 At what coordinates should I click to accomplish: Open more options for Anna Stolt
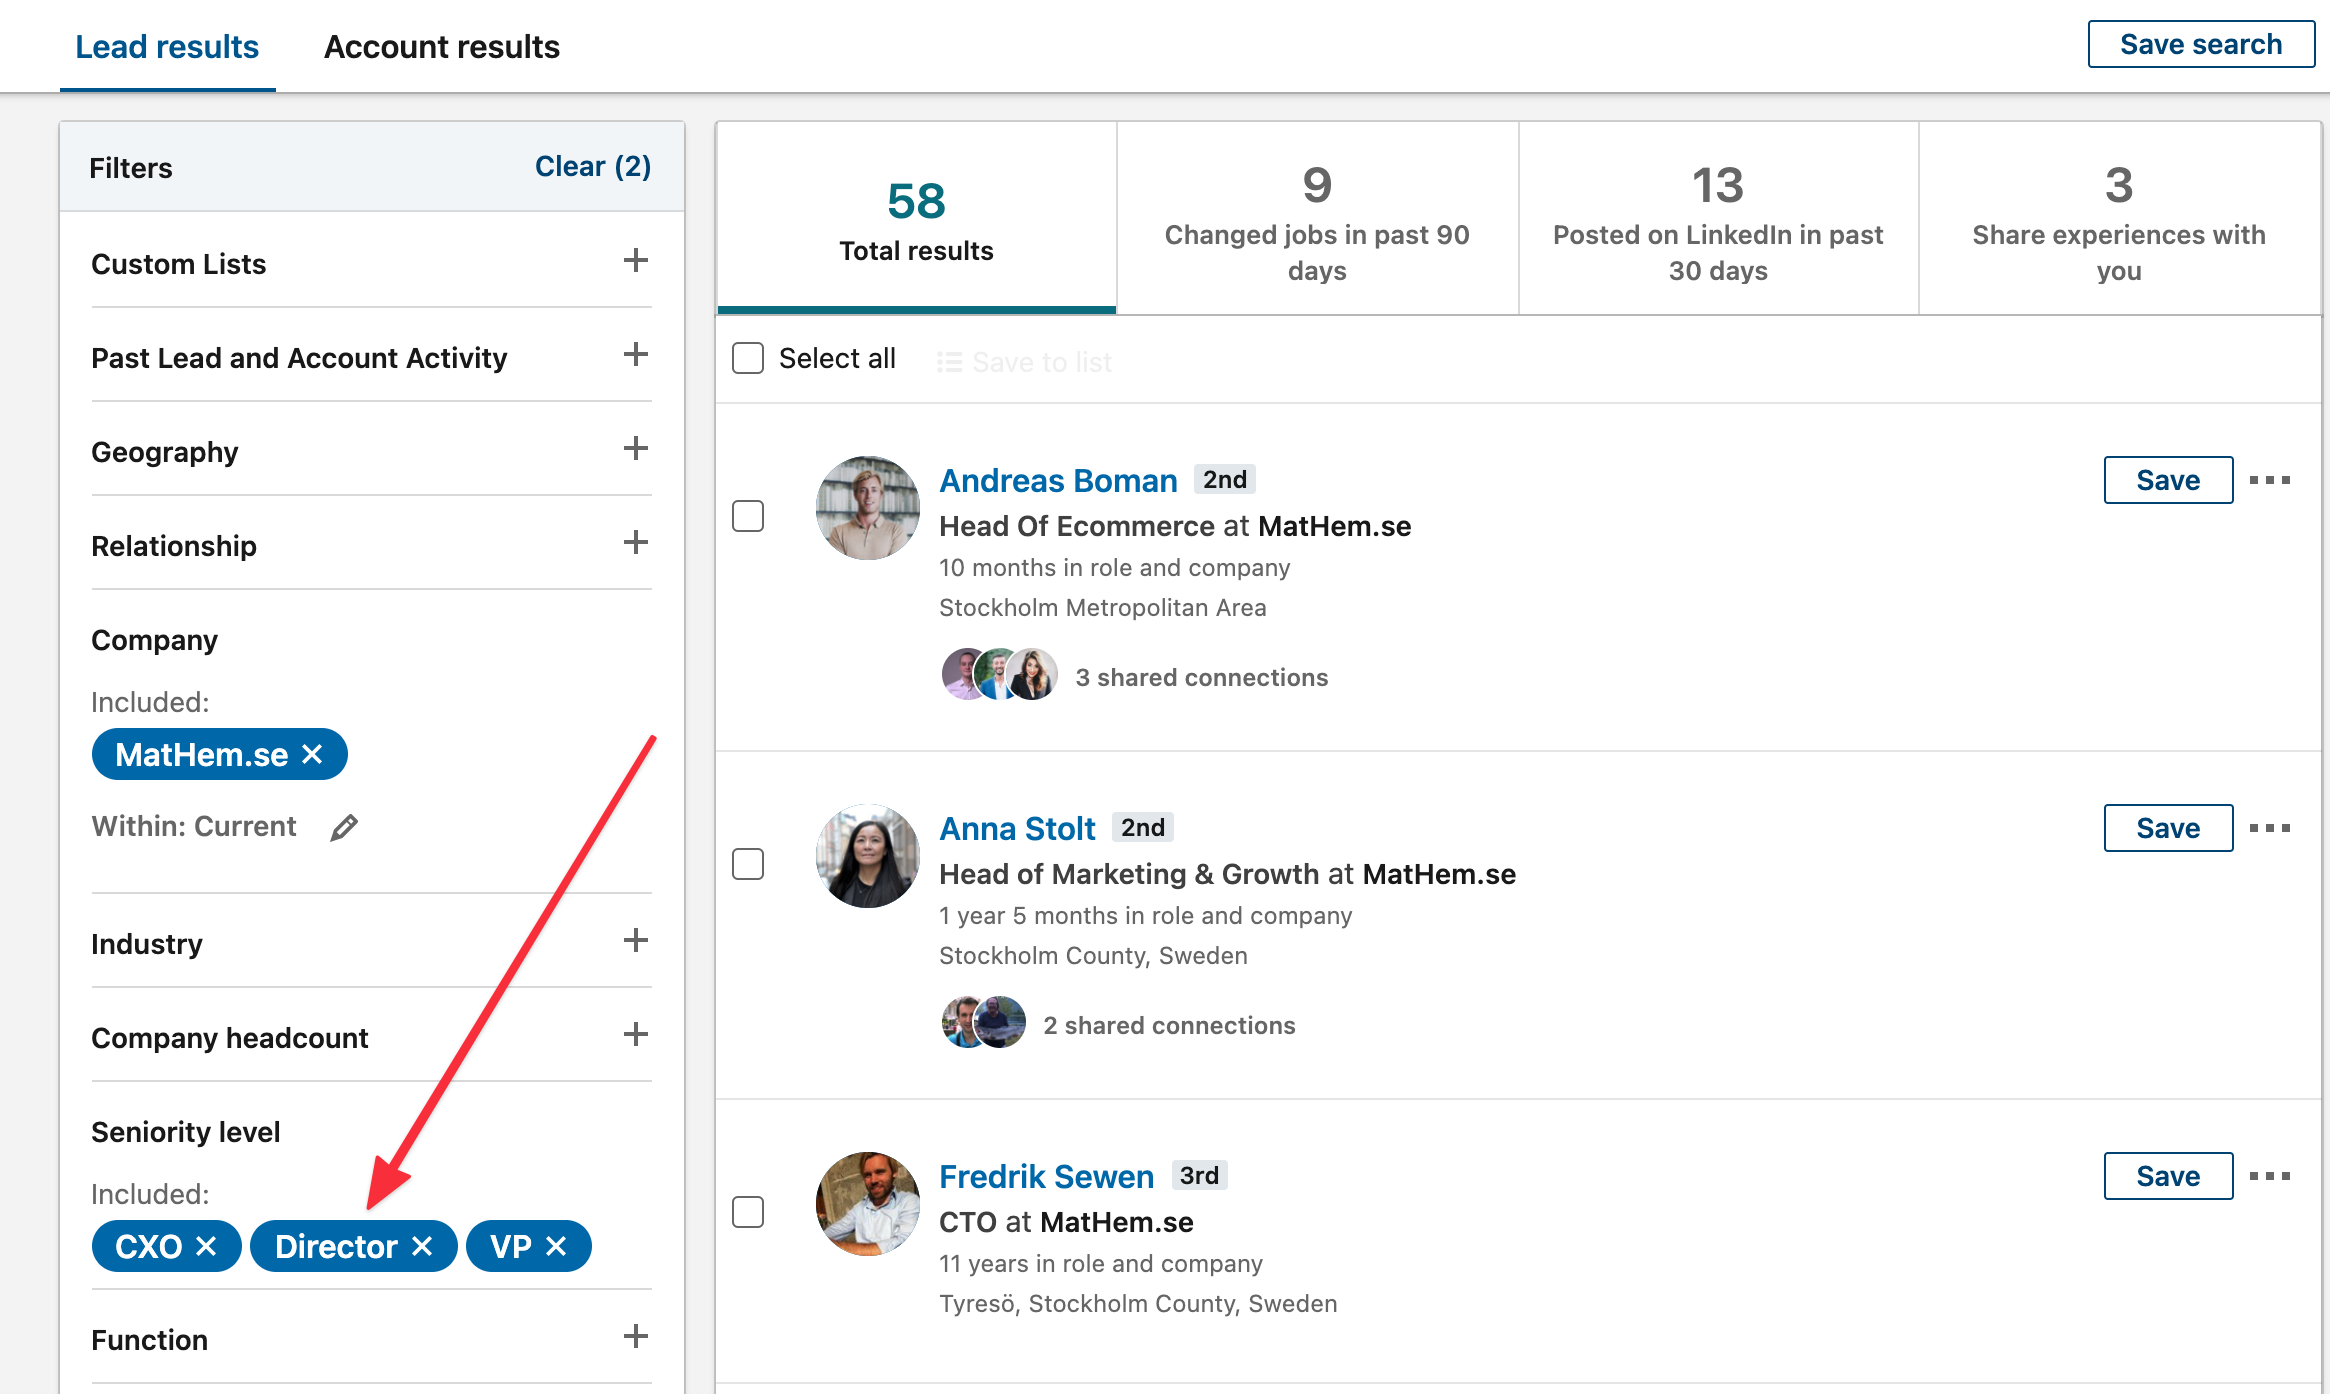point(2269,828)
